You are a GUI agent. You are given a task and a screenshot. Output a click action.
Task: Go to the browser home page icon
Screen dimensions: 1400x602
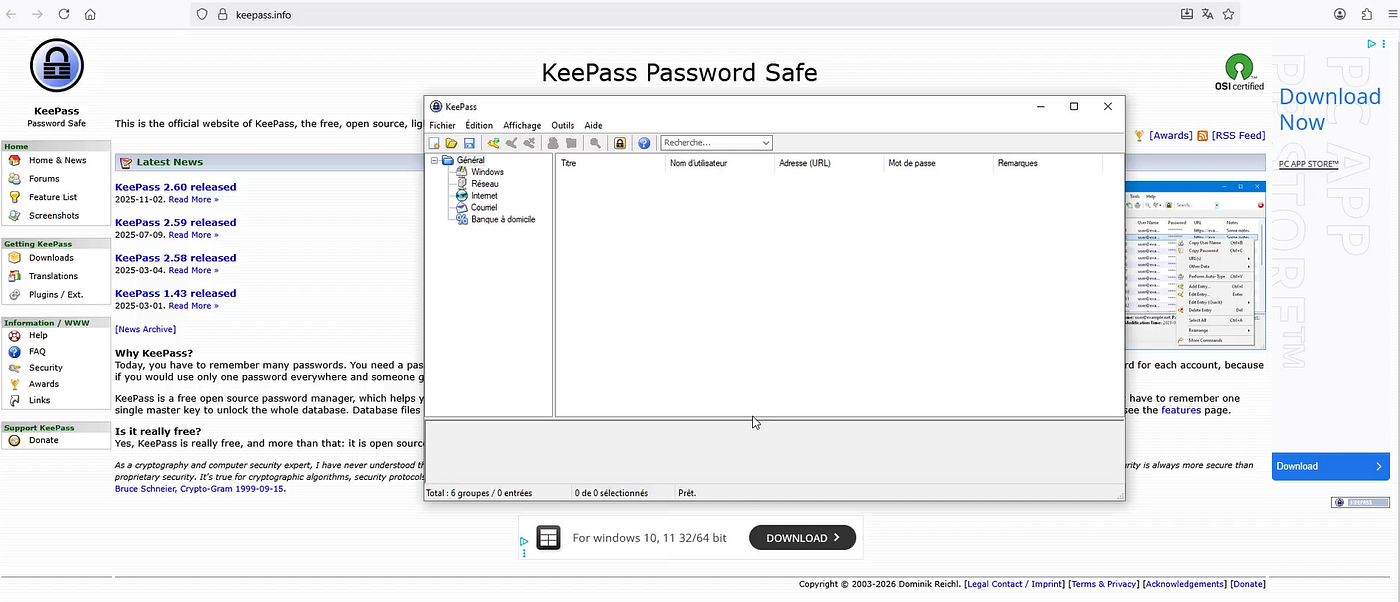pyautogui.click(x=90, y=14)
